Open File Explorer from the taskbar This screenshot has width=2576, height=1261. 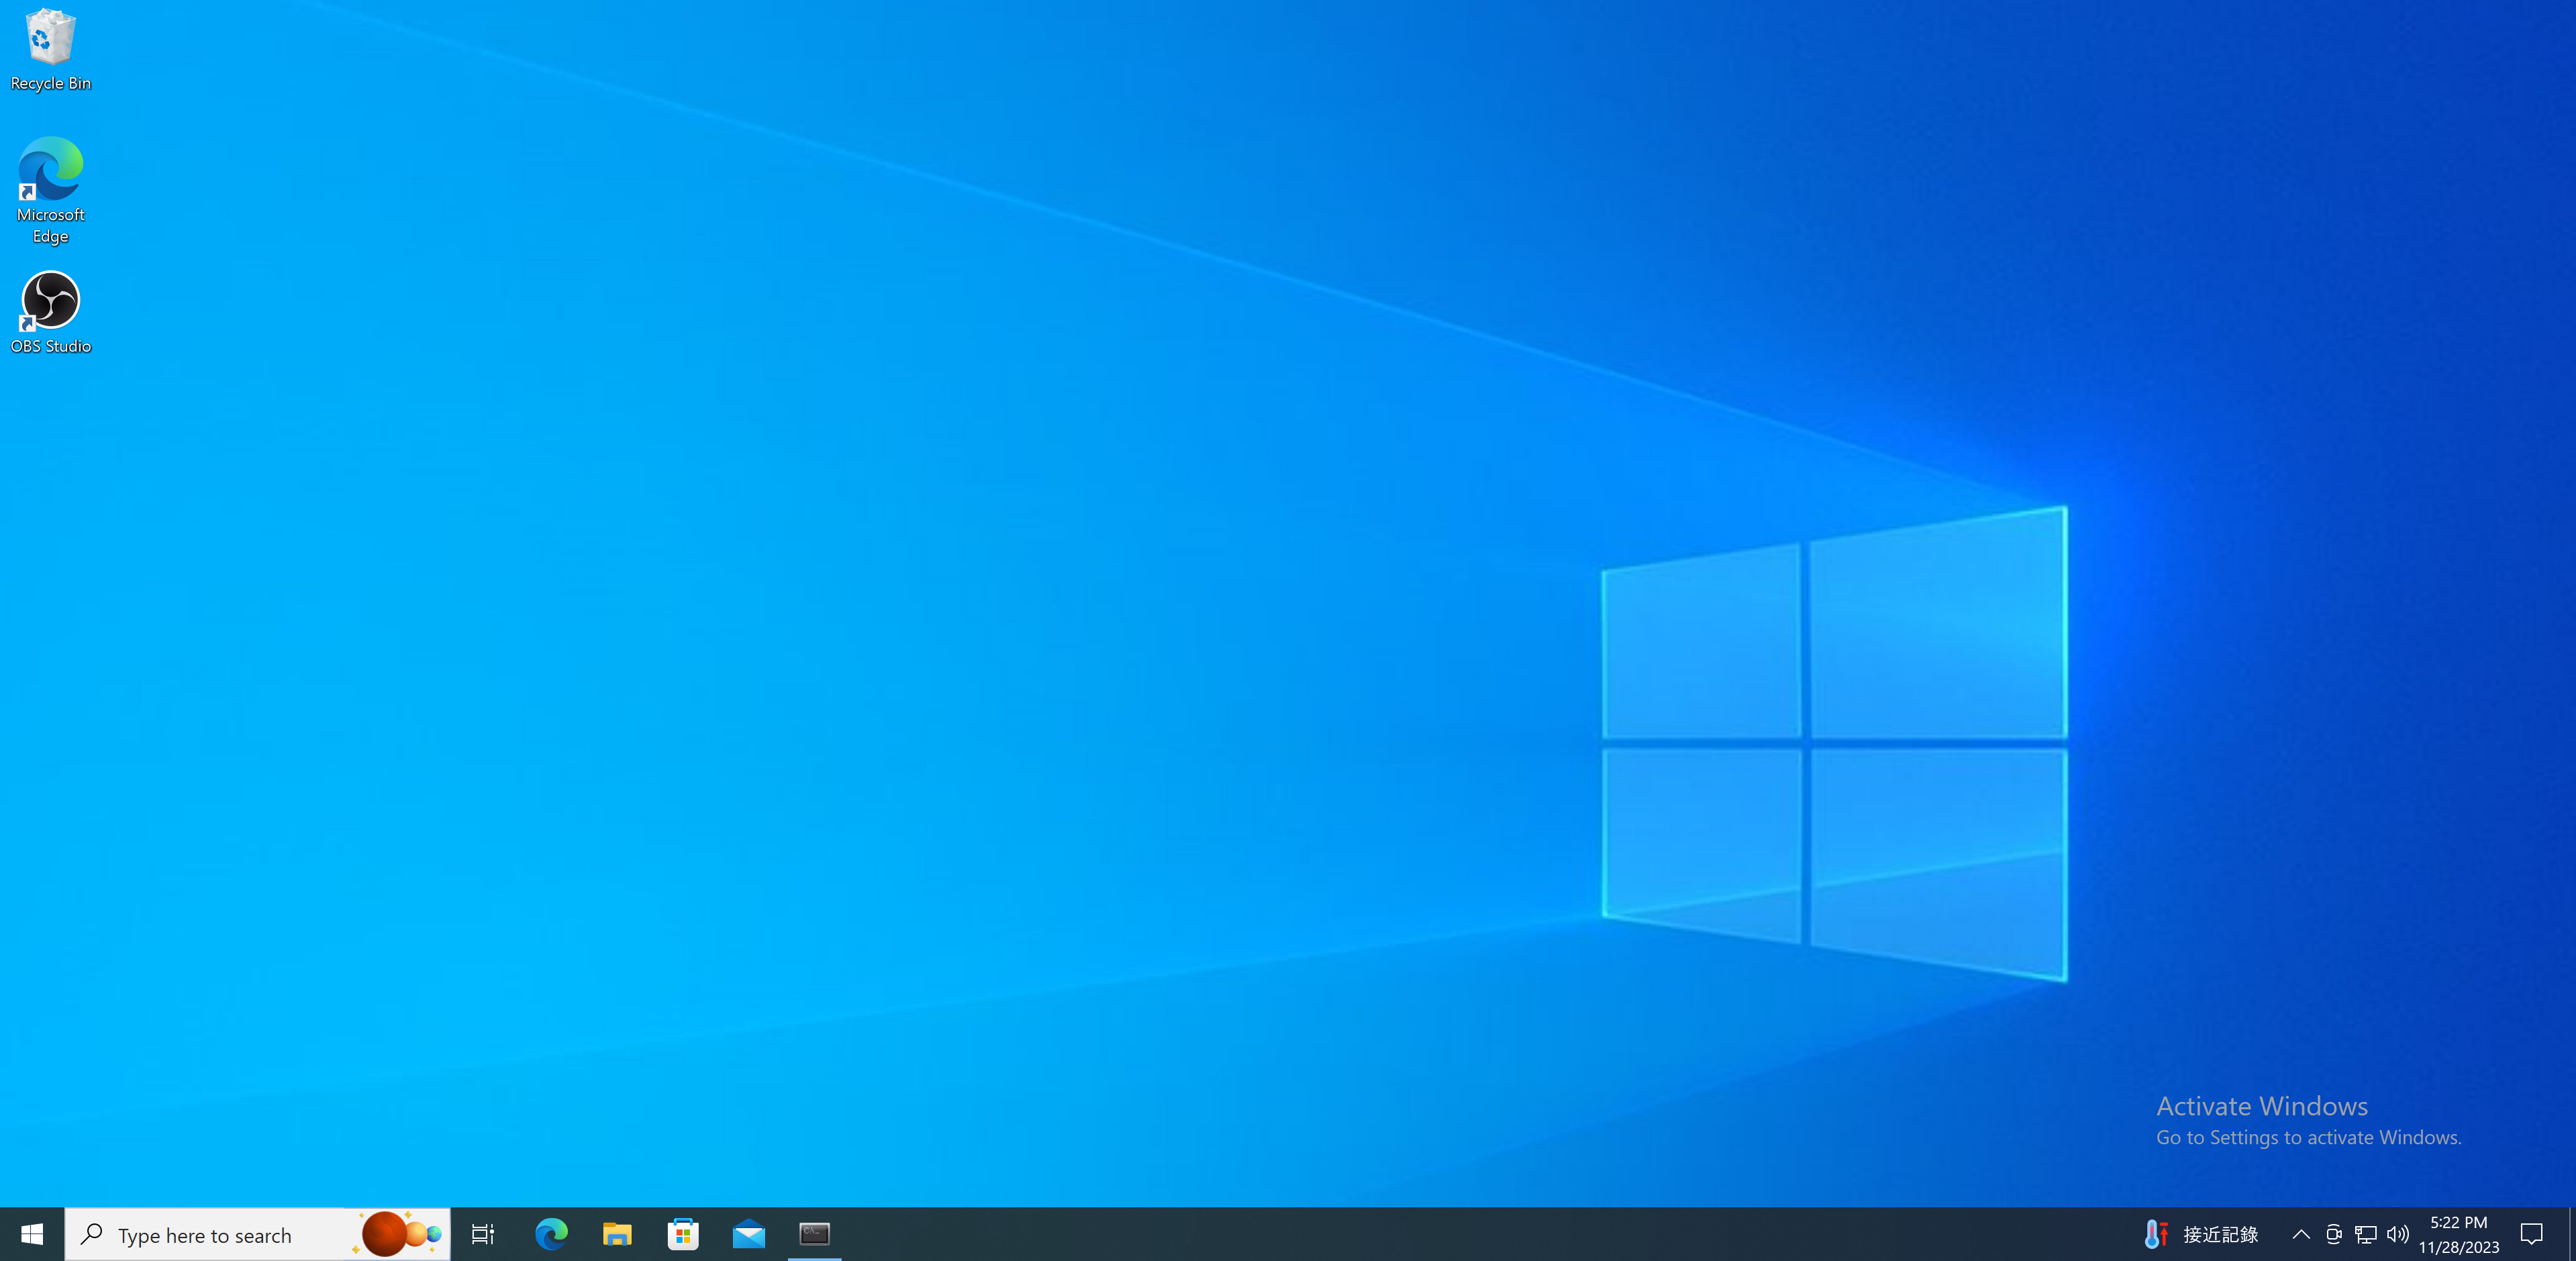click(617, 1234)
